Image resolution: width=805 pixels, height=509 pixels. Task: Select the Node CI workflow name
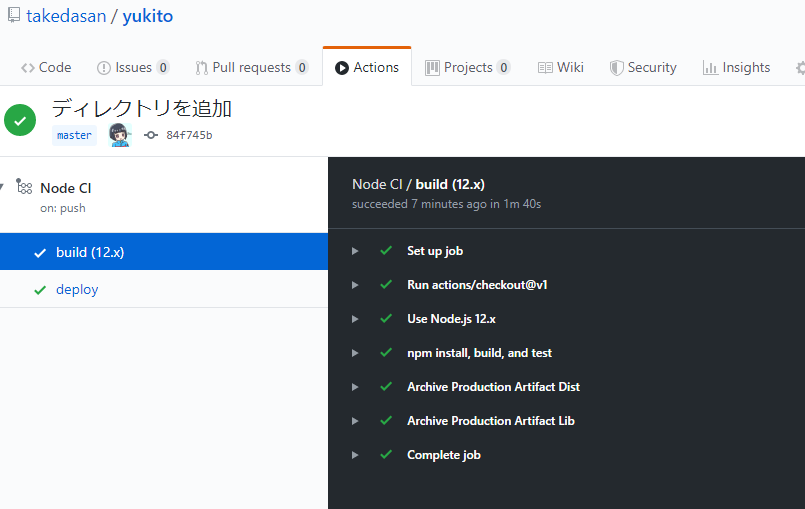point(66,188)
